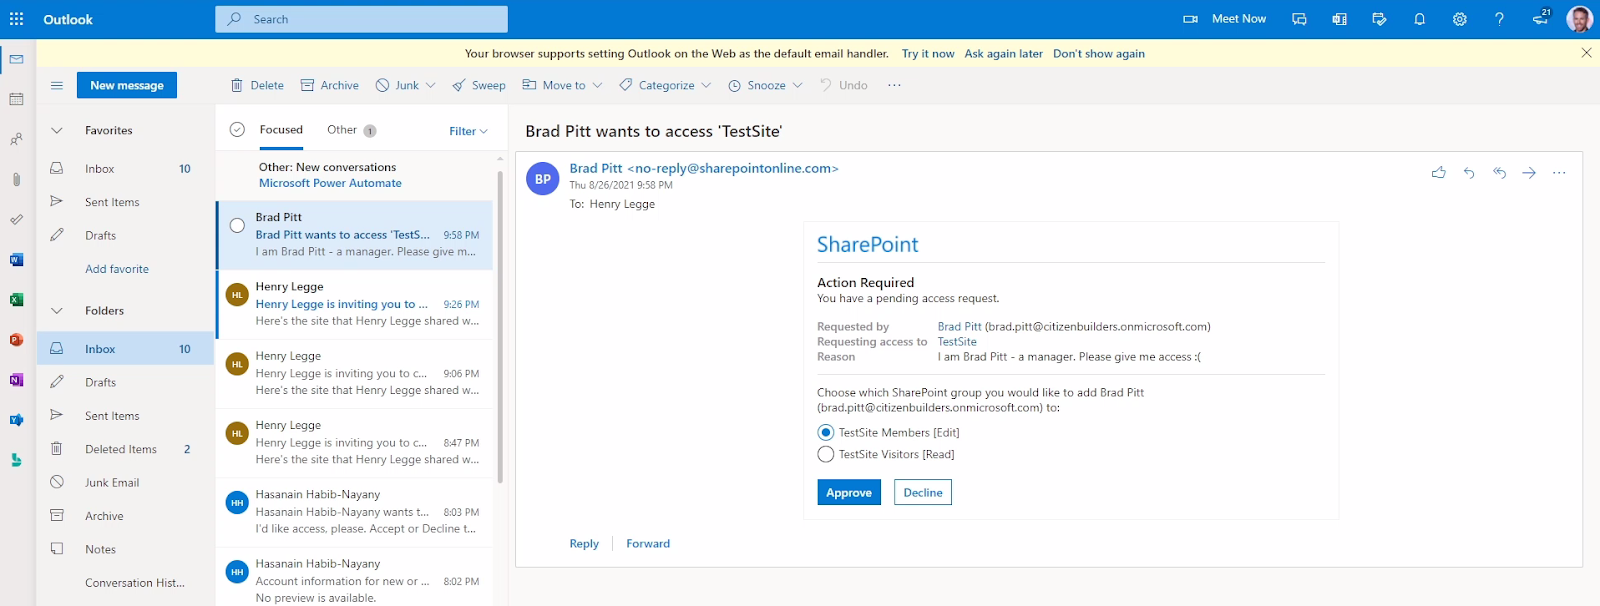Reply all using the double-arrow icon
Image resolution: width=1600 pixels, height=606 pixels.
tap(1499, 173)
